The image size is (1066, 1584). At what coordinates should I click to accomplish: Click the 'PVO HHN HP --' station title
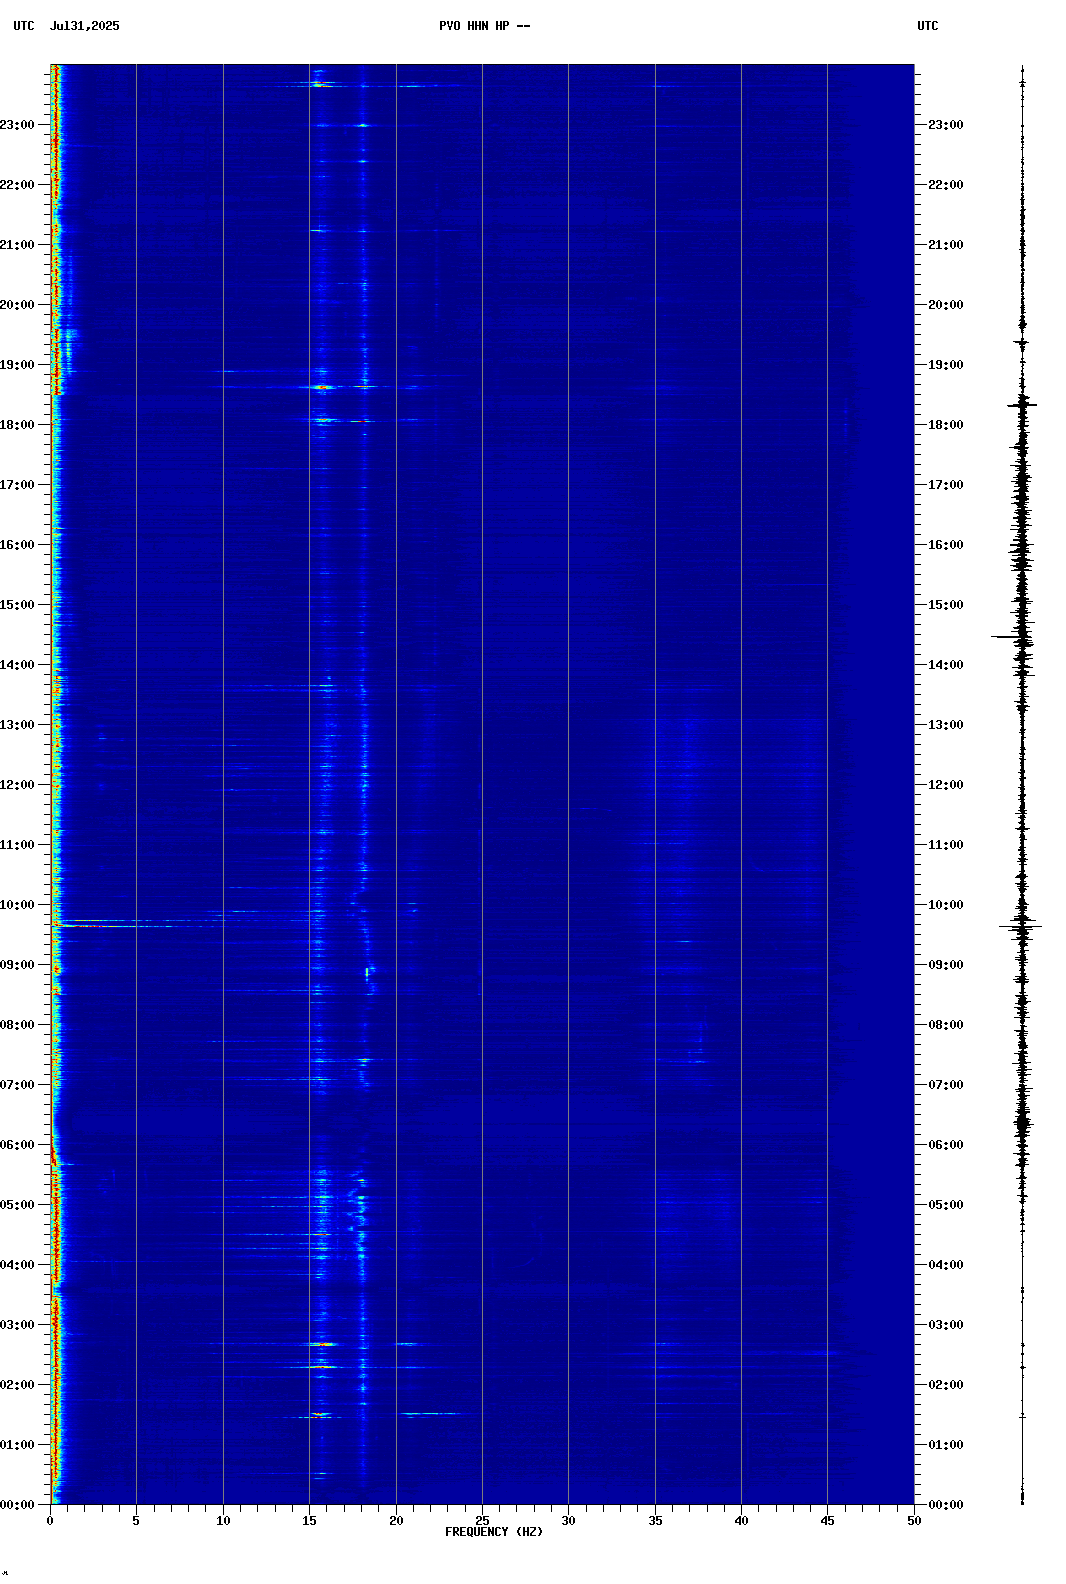pyautogui.click(x=484, y=26)
